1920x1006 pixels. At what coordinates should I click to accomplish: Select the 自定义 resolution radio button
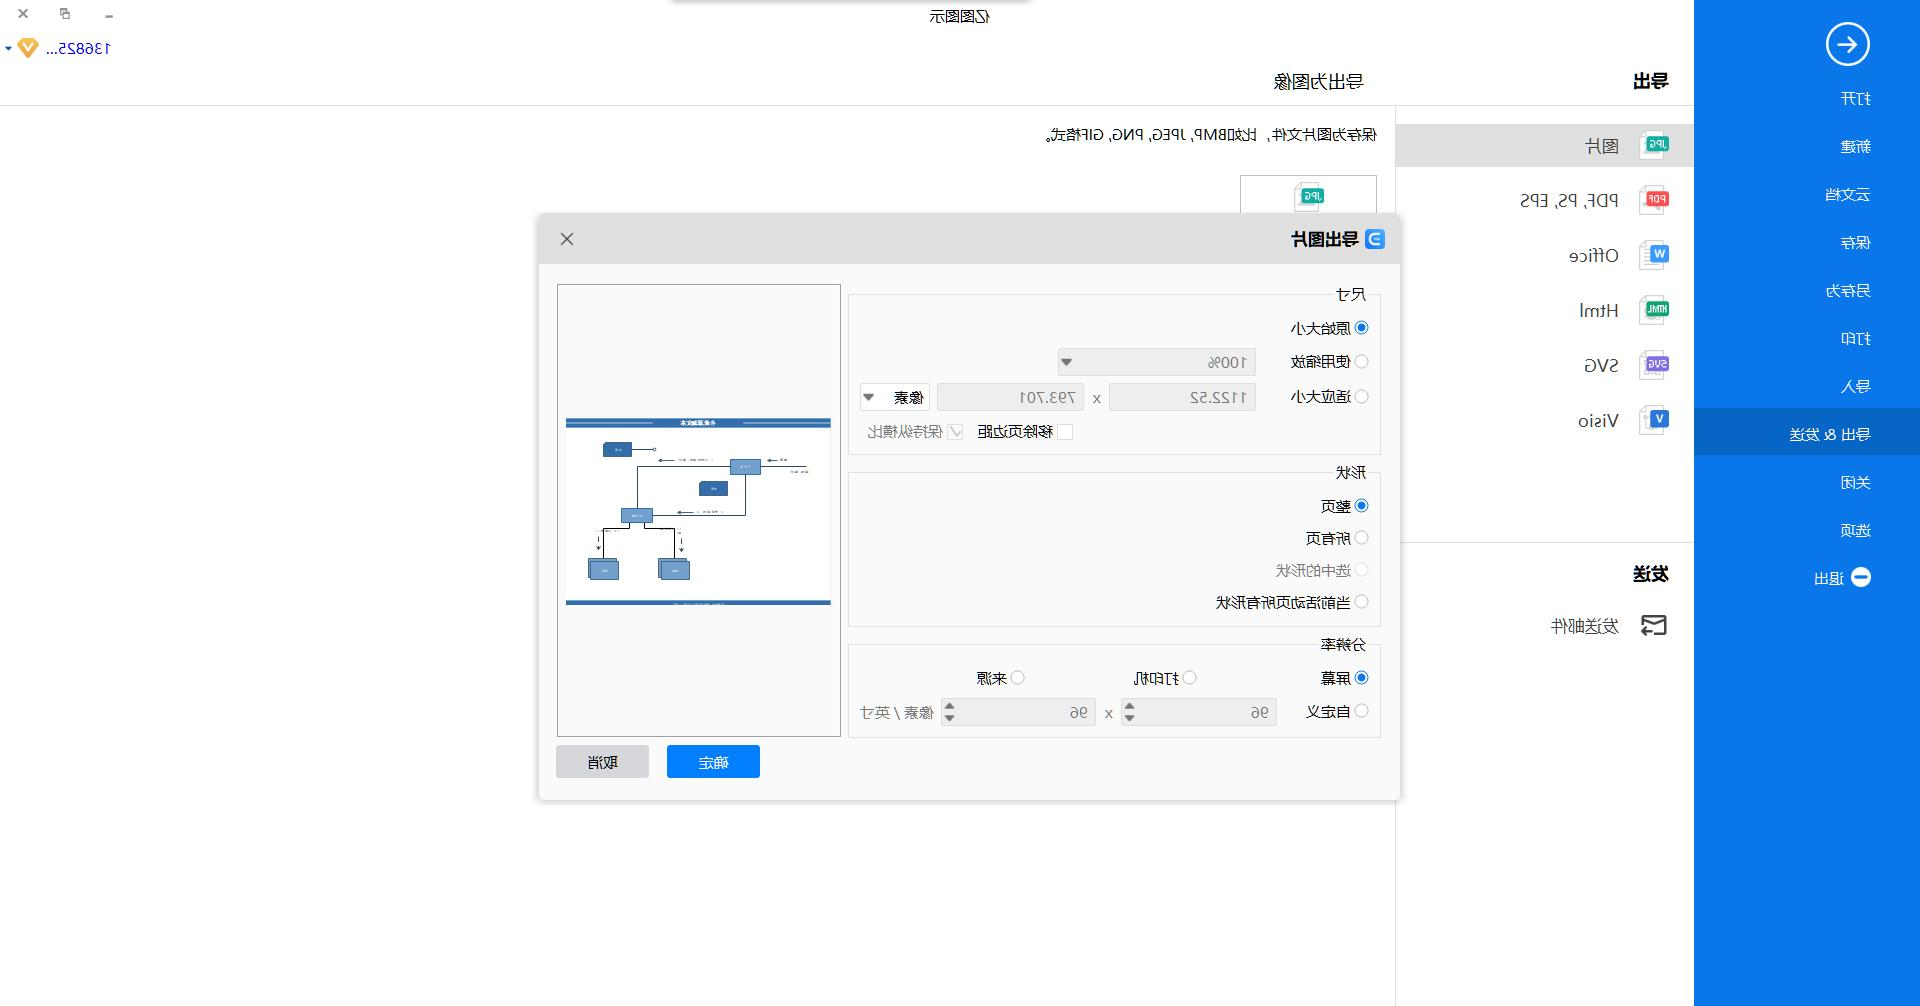pyautogui.click(x=1361, y=711)
